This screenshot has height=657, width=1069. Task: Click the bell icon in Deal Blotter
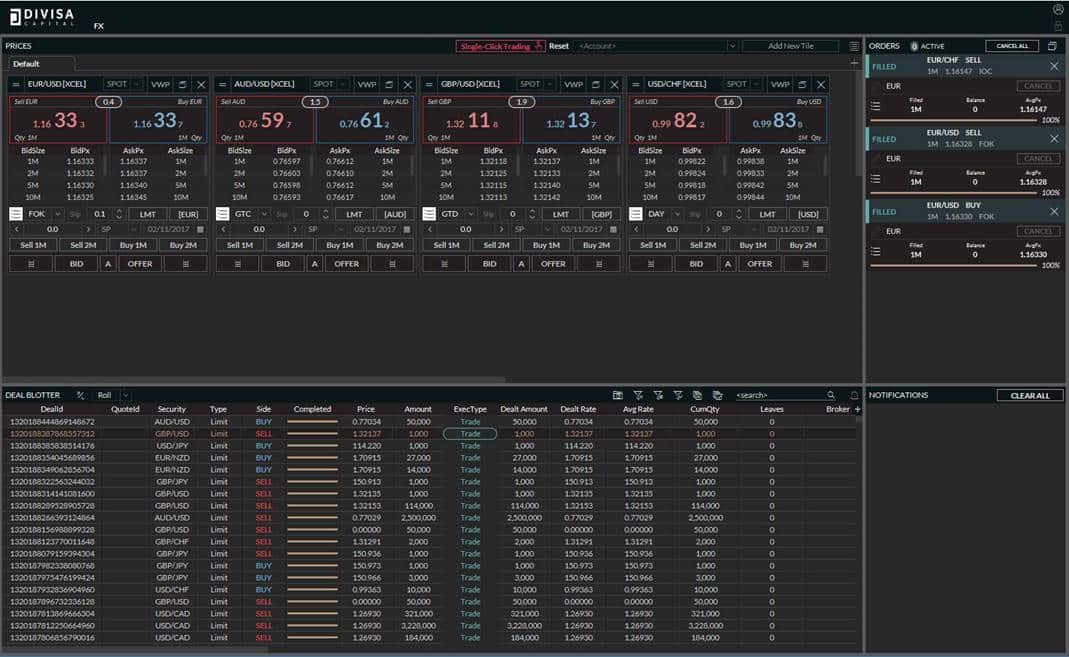[x=854, y=396]
